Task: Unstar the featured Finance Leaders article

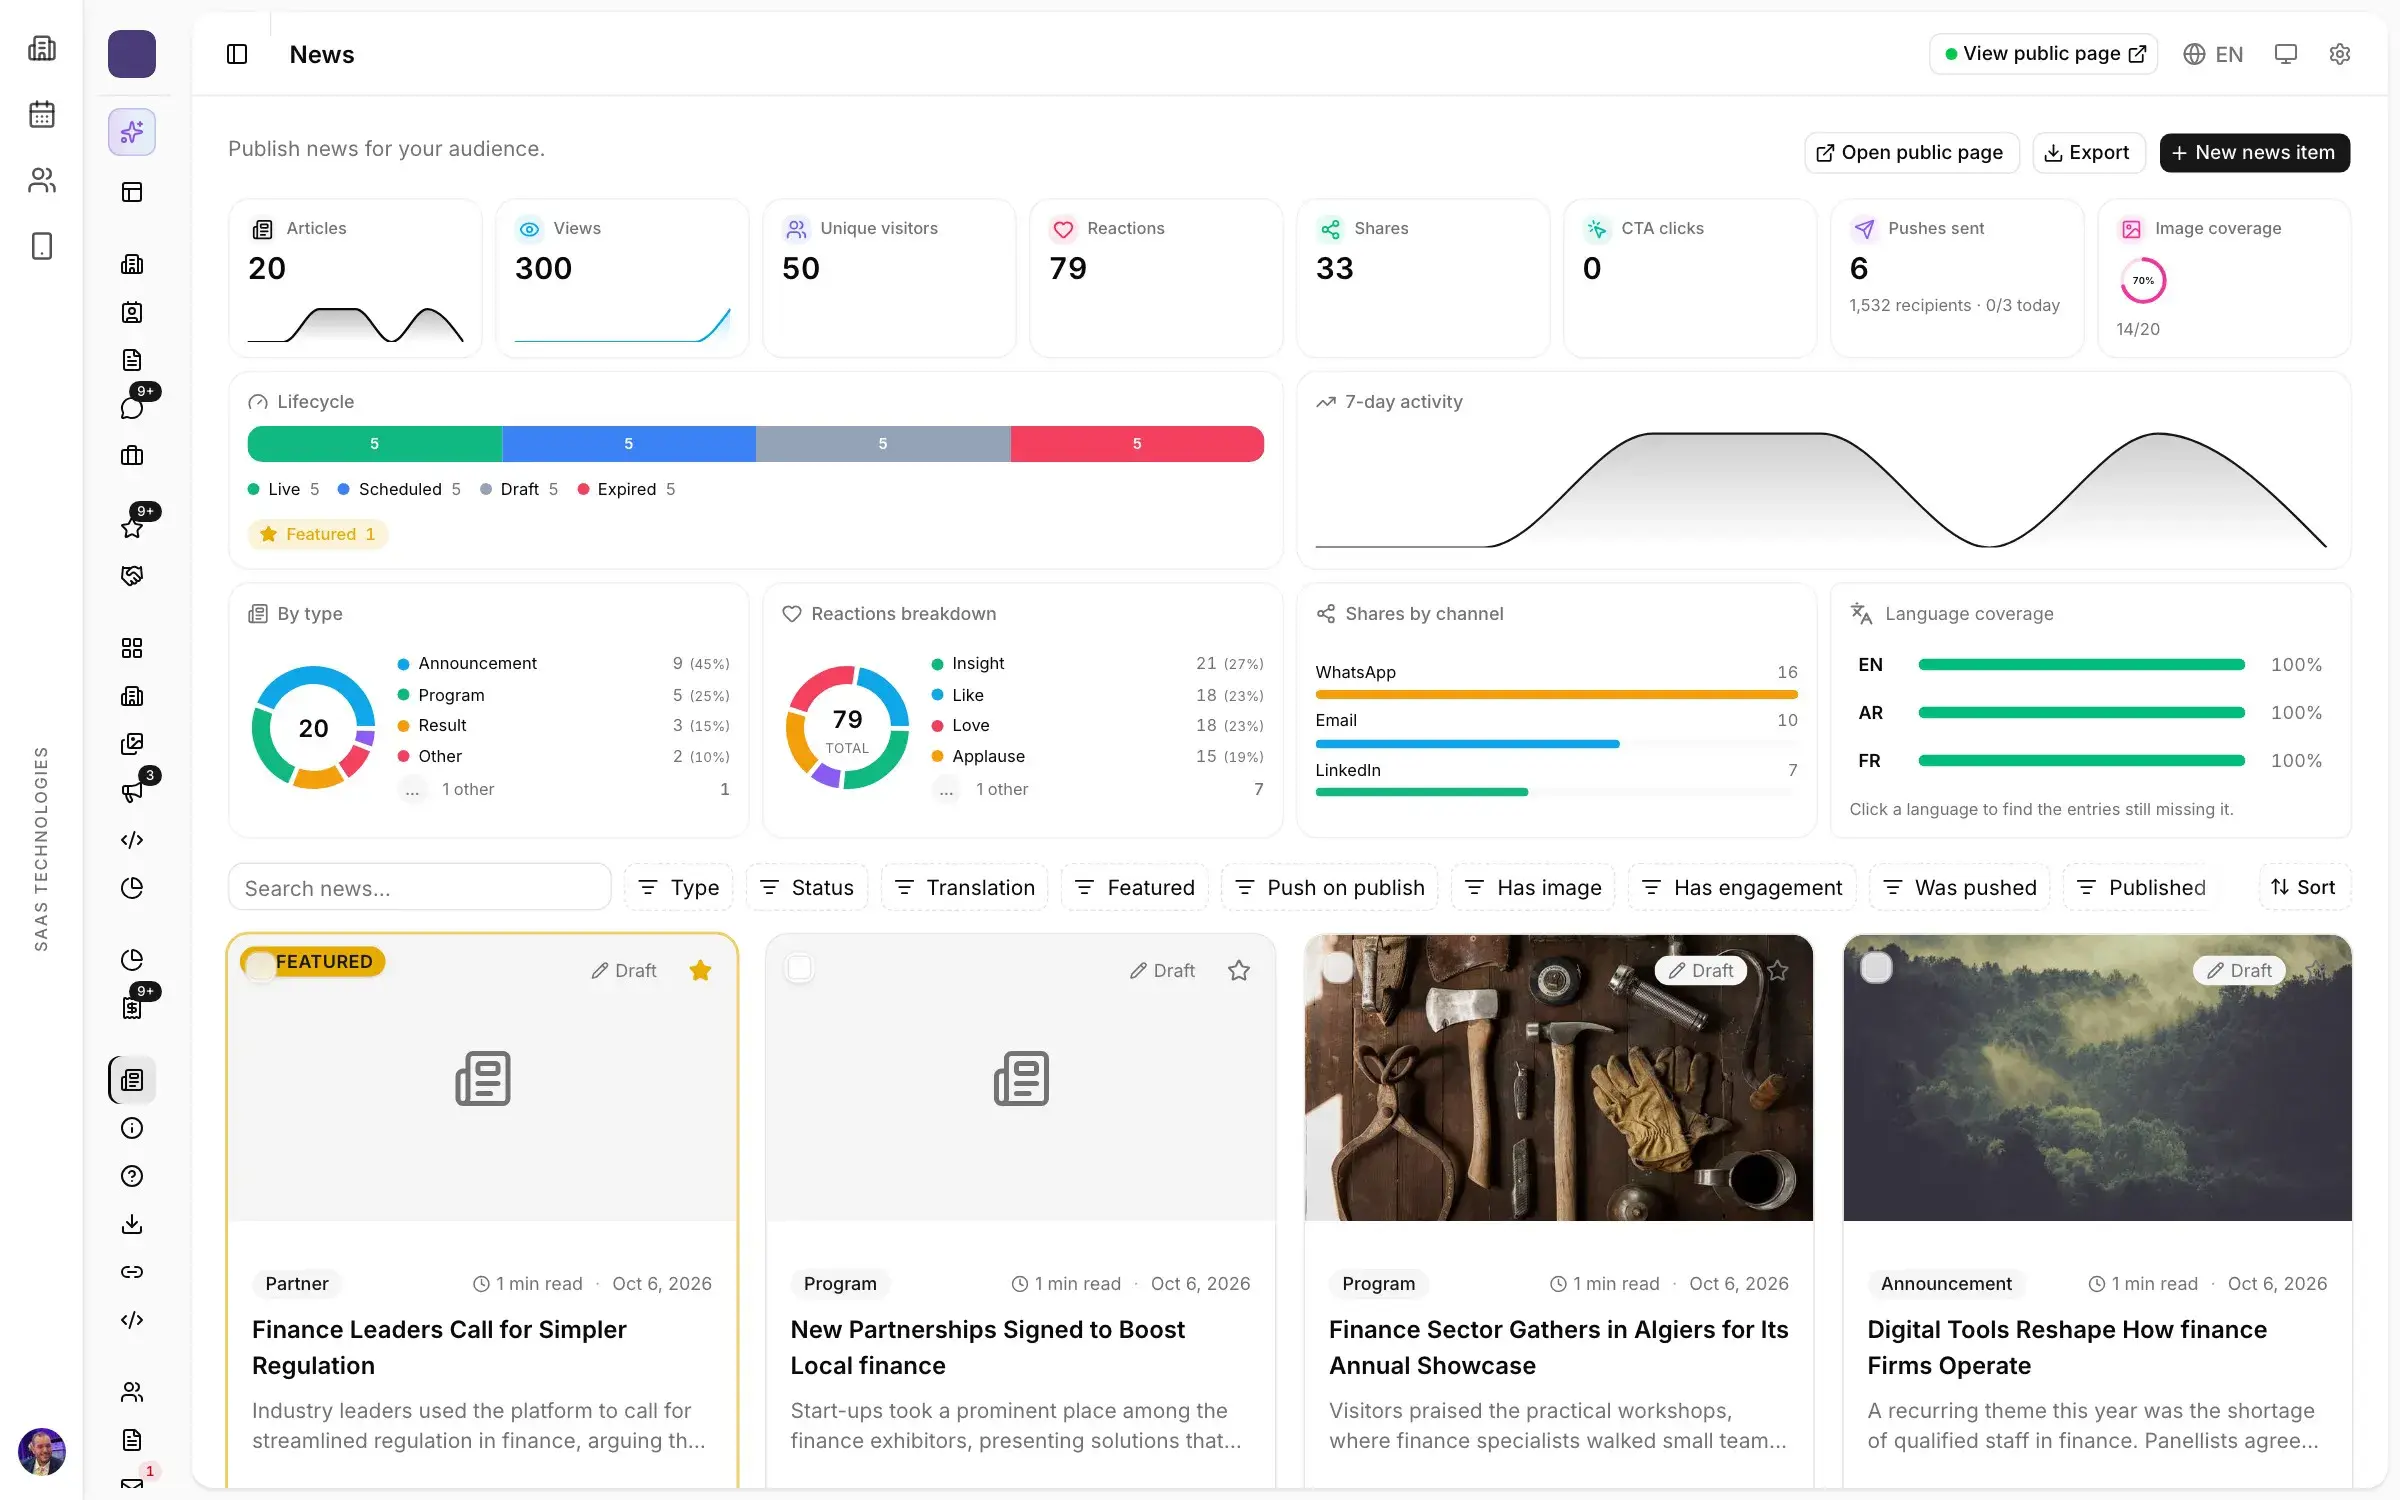Action: point(700,970)
